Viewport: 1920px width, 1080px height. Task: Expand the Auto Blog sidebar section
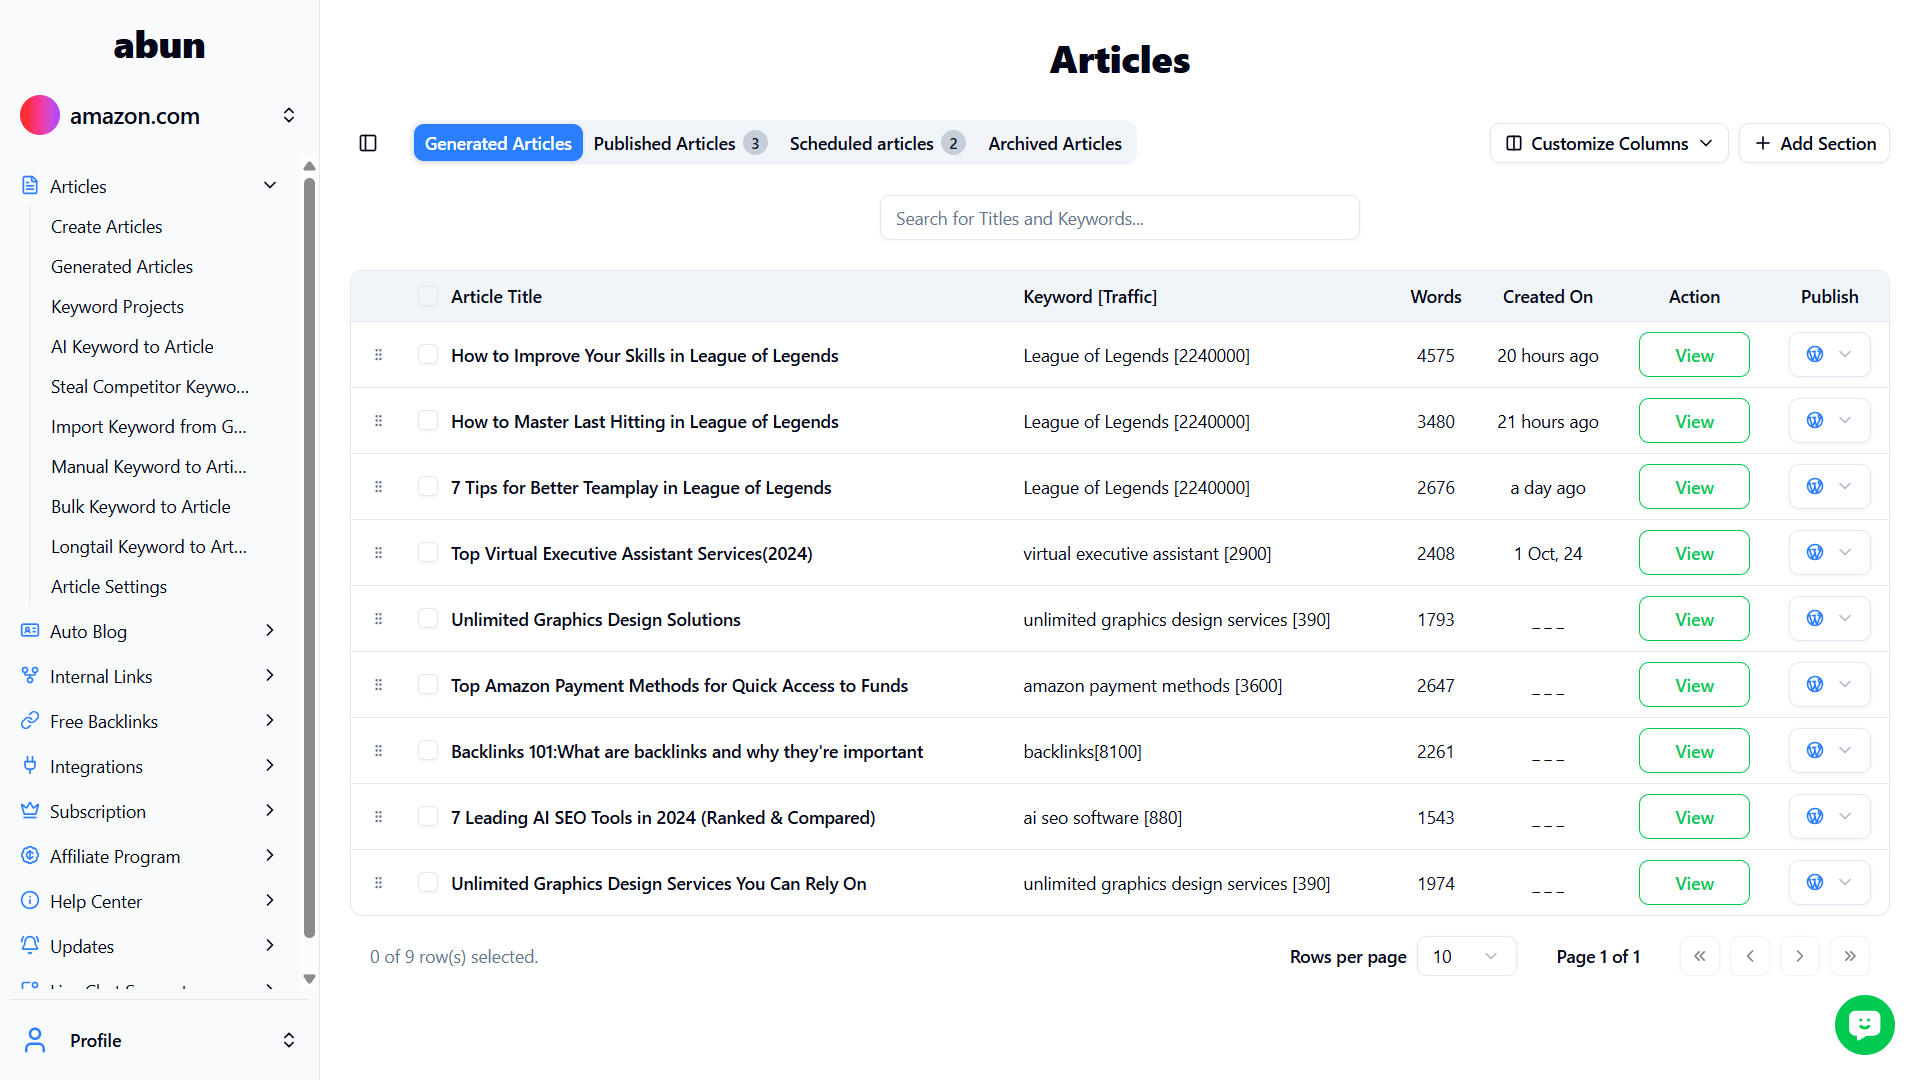(269, 630)
